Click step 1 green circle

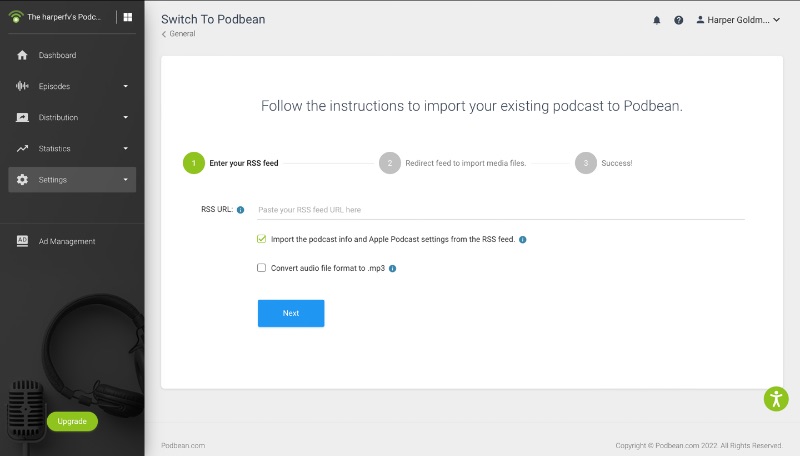point(194,163)
